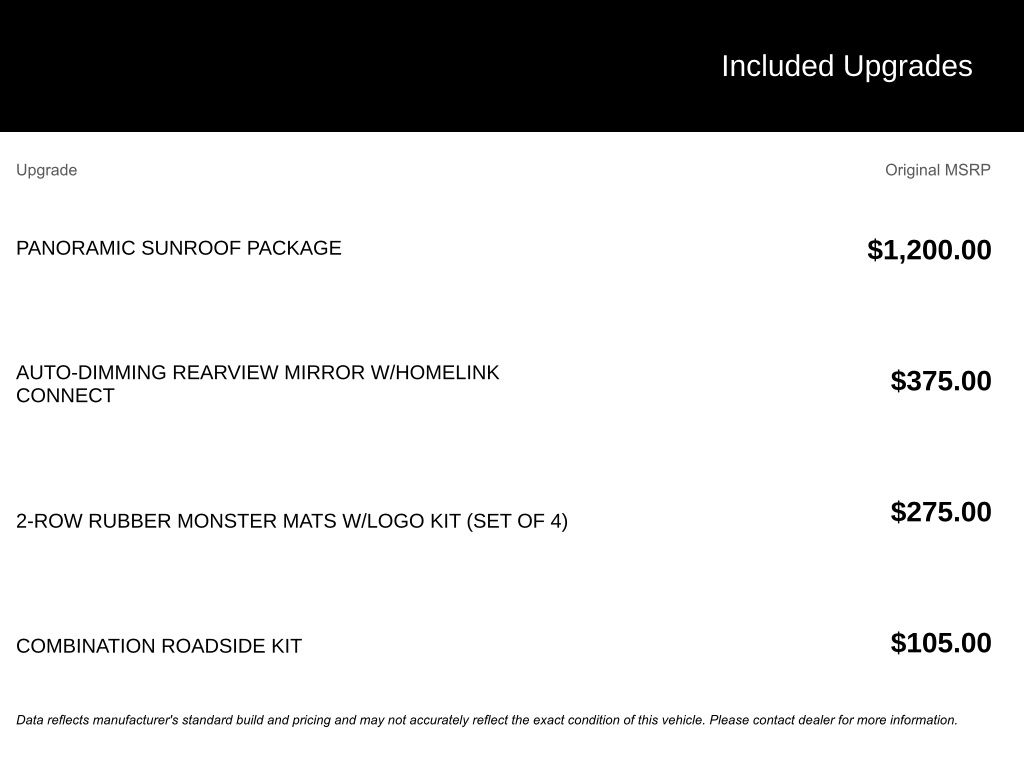The height and width of the screenshot is (768, 1024).
Task: Click the Upgrade column header
Action: (x=46, y=170)
